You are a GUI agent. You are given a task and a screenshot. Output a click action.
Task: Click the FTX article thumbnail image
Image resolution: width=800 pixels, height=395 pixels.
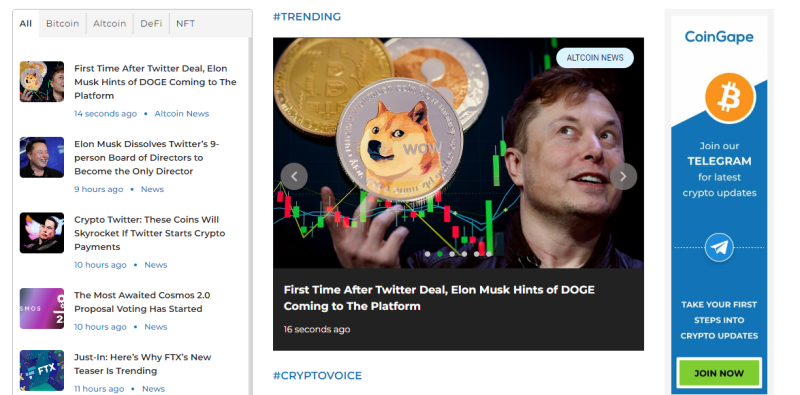[42, 371]
